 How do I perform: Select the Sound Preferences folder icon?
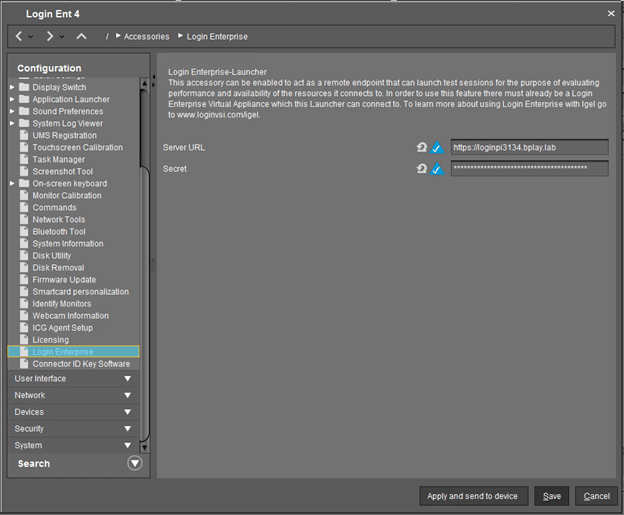click(24, 111)
